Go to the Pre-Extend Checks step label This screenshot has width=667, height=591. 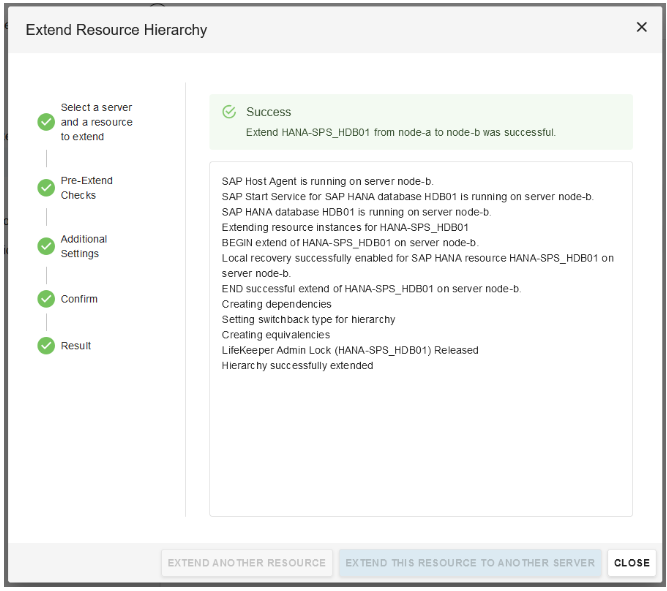pyautogui.click(x=86, y=187)
